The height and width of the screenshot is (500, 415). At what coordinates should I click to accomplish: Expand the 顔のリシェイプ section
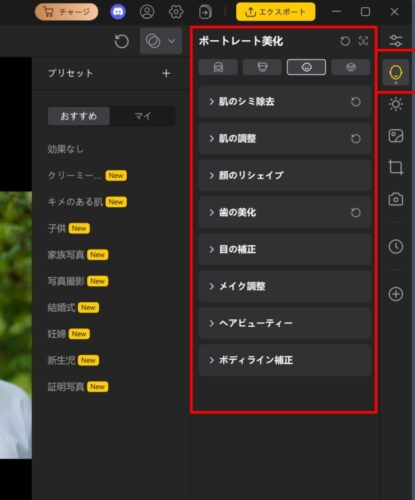[285, 175]
